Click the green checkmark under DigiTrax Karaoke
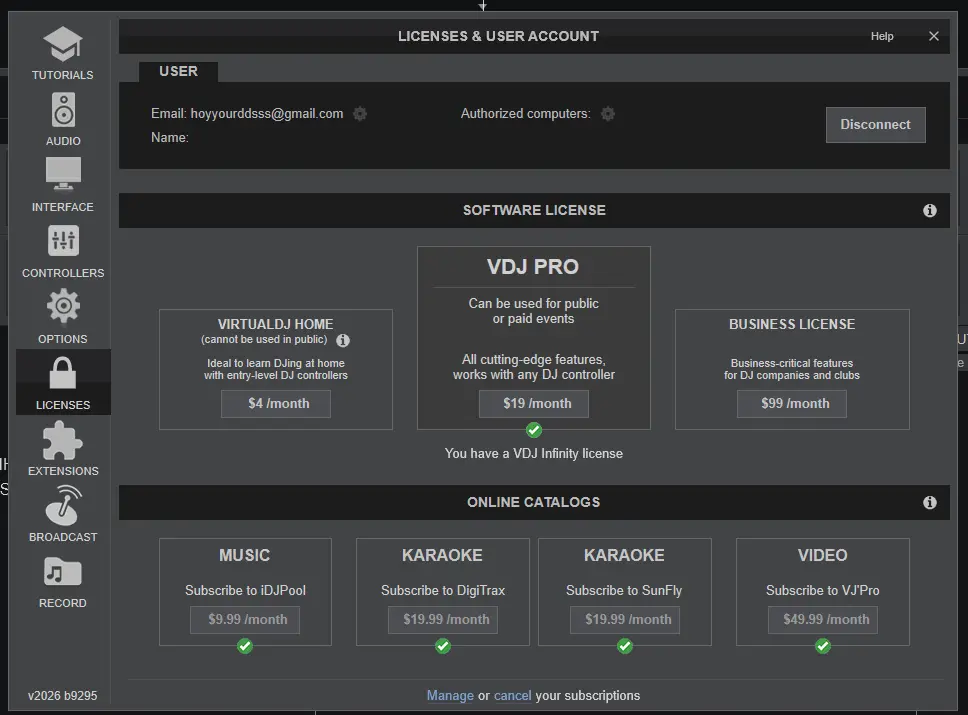The height and width of the screenshot is (715, 968). pyautogui.click(x=443, y=646)
